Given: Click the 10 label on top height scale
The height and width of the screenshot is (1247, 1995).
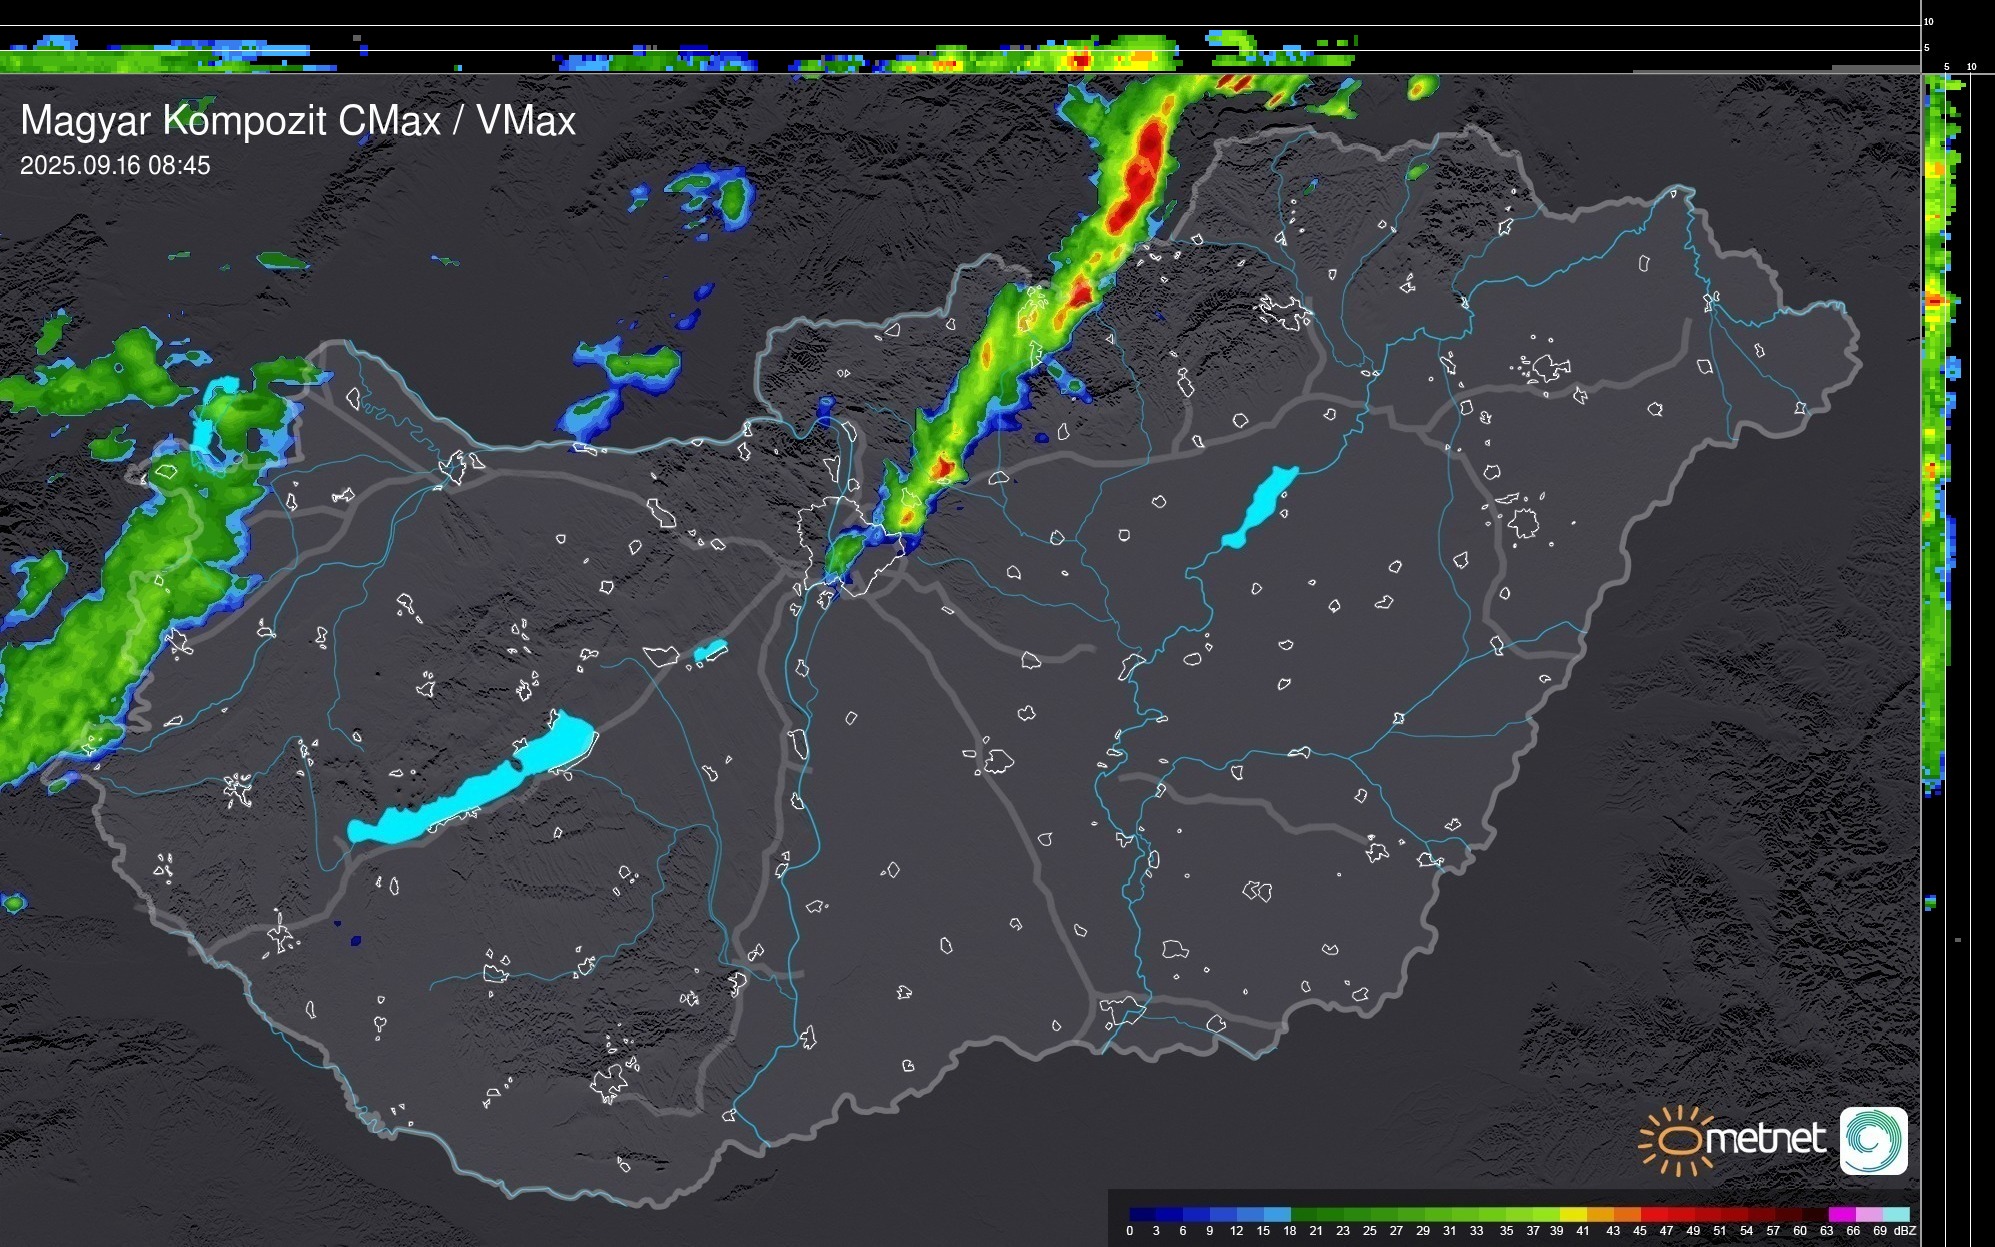Looking at the screenshot, I should (1928, 21).
